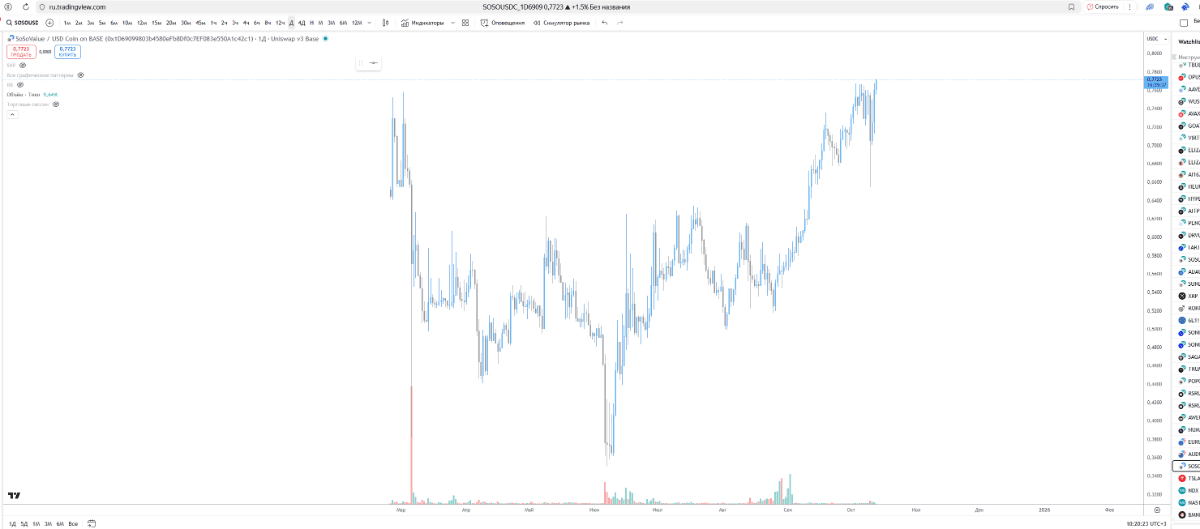Viewport: 1200px width, 529px height.
Task: Click the undo arrow in toolbar
Action: tap(604, 22)
